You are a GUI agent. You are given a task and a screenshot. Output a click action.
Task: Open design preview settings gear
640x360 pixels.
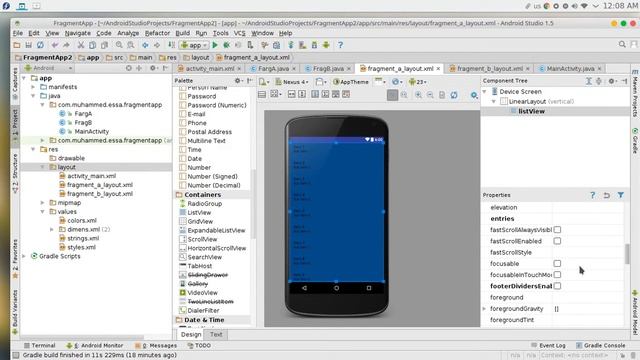474,95
